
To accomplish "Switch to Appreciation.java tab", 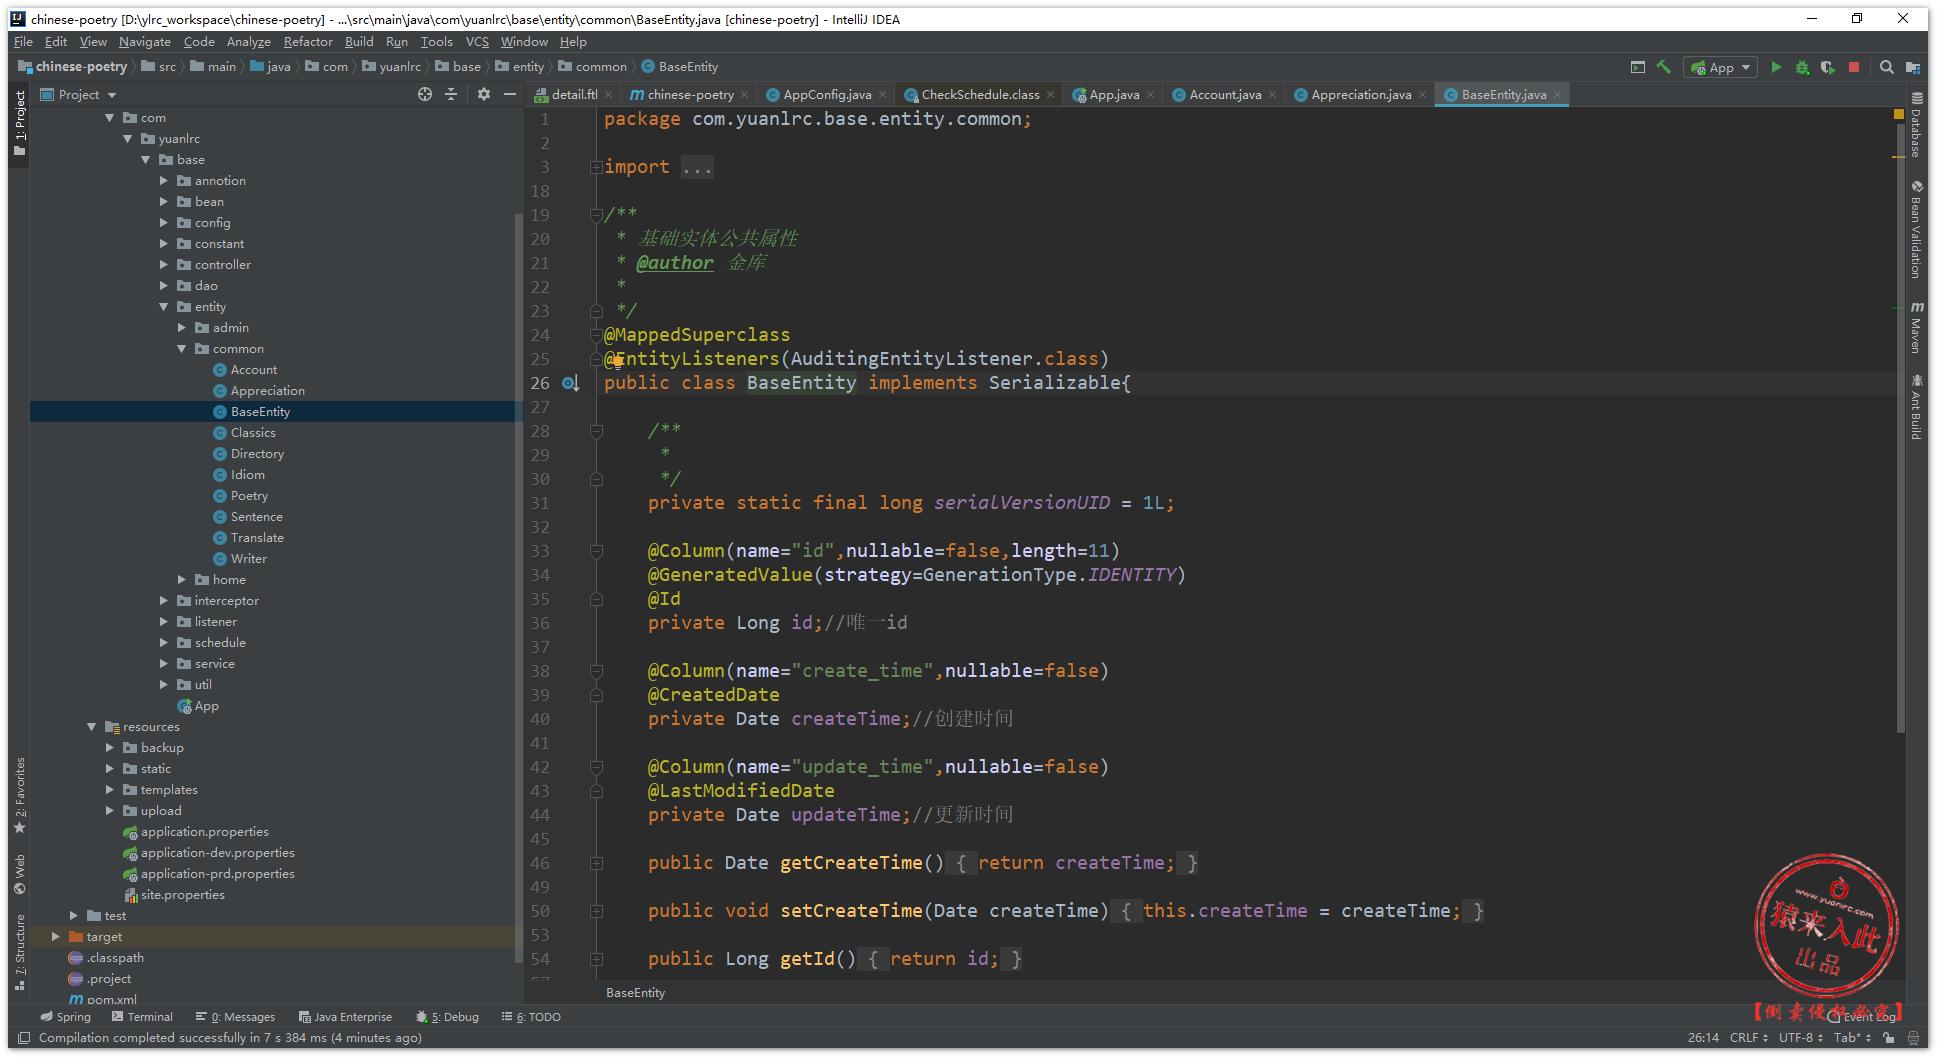I will 1360,95.
